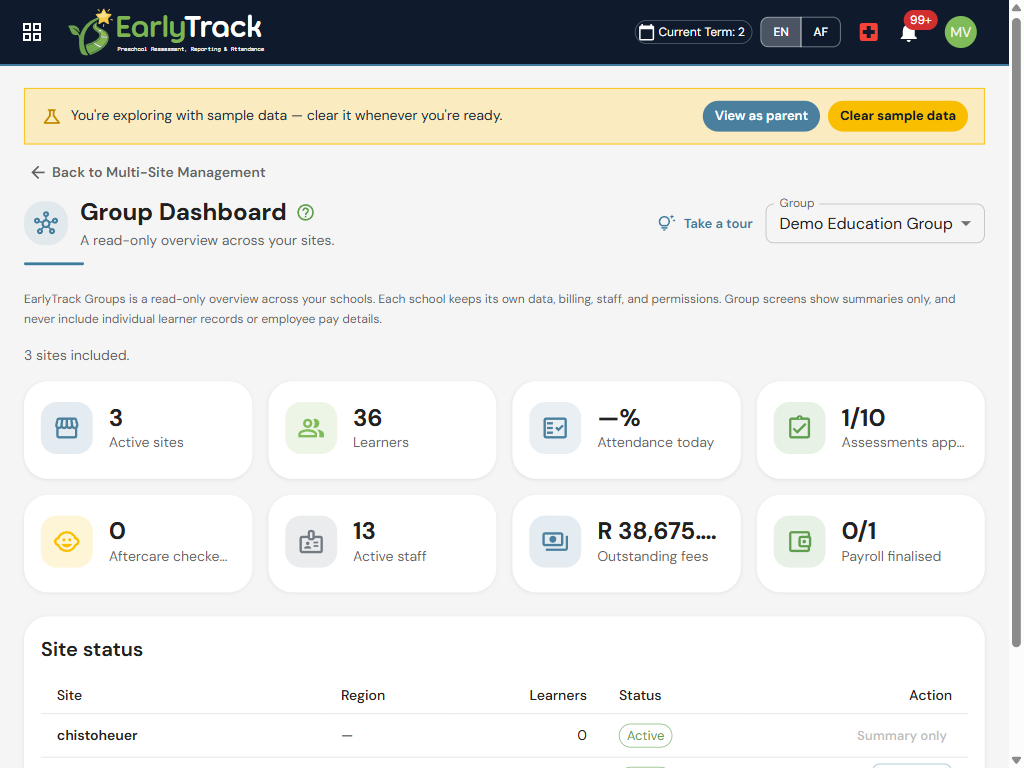Click the Learners people icon
Viewport: 1024px width, 768px height.
[311, 428]
